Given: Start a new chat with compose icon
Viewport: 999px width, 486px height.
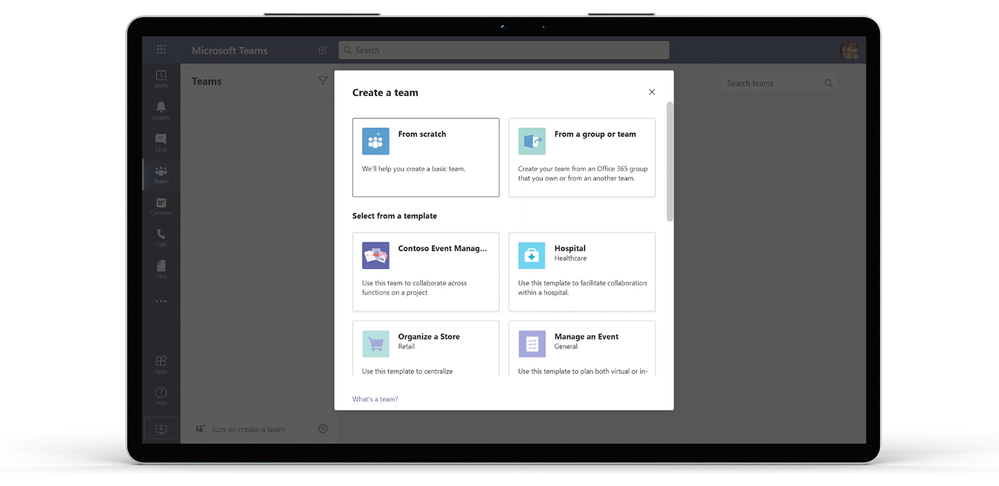Looking at the screenshot, I should [x=322, y=50].
